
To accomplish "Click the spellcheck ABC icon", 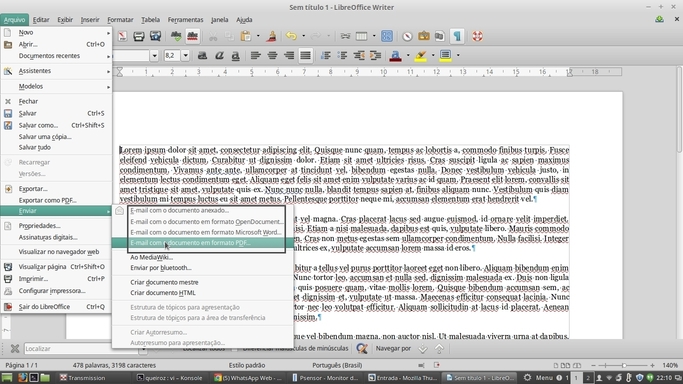I will coord(176,36).
